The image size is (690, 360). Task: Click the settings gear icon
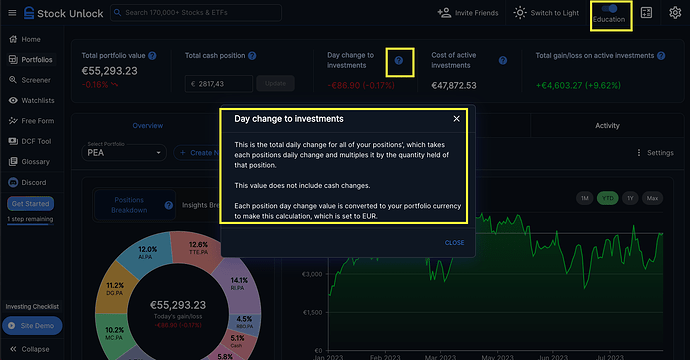675,13
